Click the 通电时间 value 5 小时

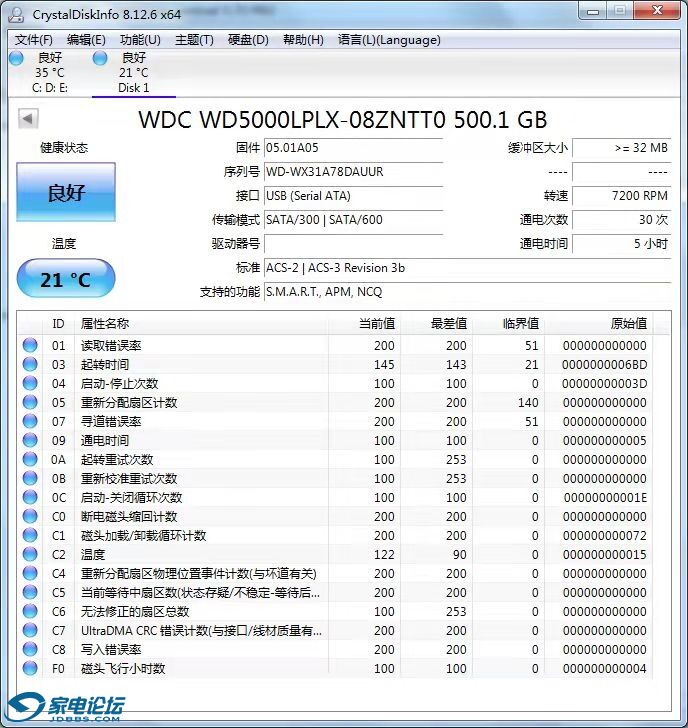pyautogui.click(x=622, y=244)
